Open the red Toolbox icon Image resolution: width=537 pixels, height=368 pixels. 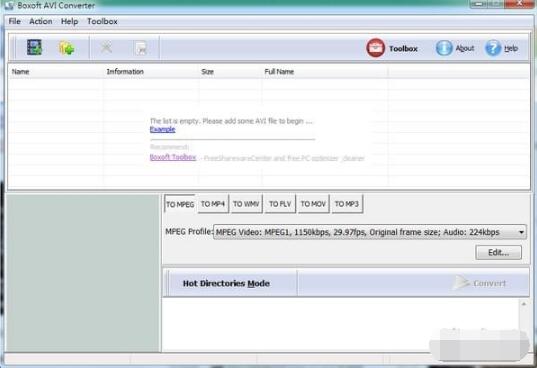pos(375,48)
